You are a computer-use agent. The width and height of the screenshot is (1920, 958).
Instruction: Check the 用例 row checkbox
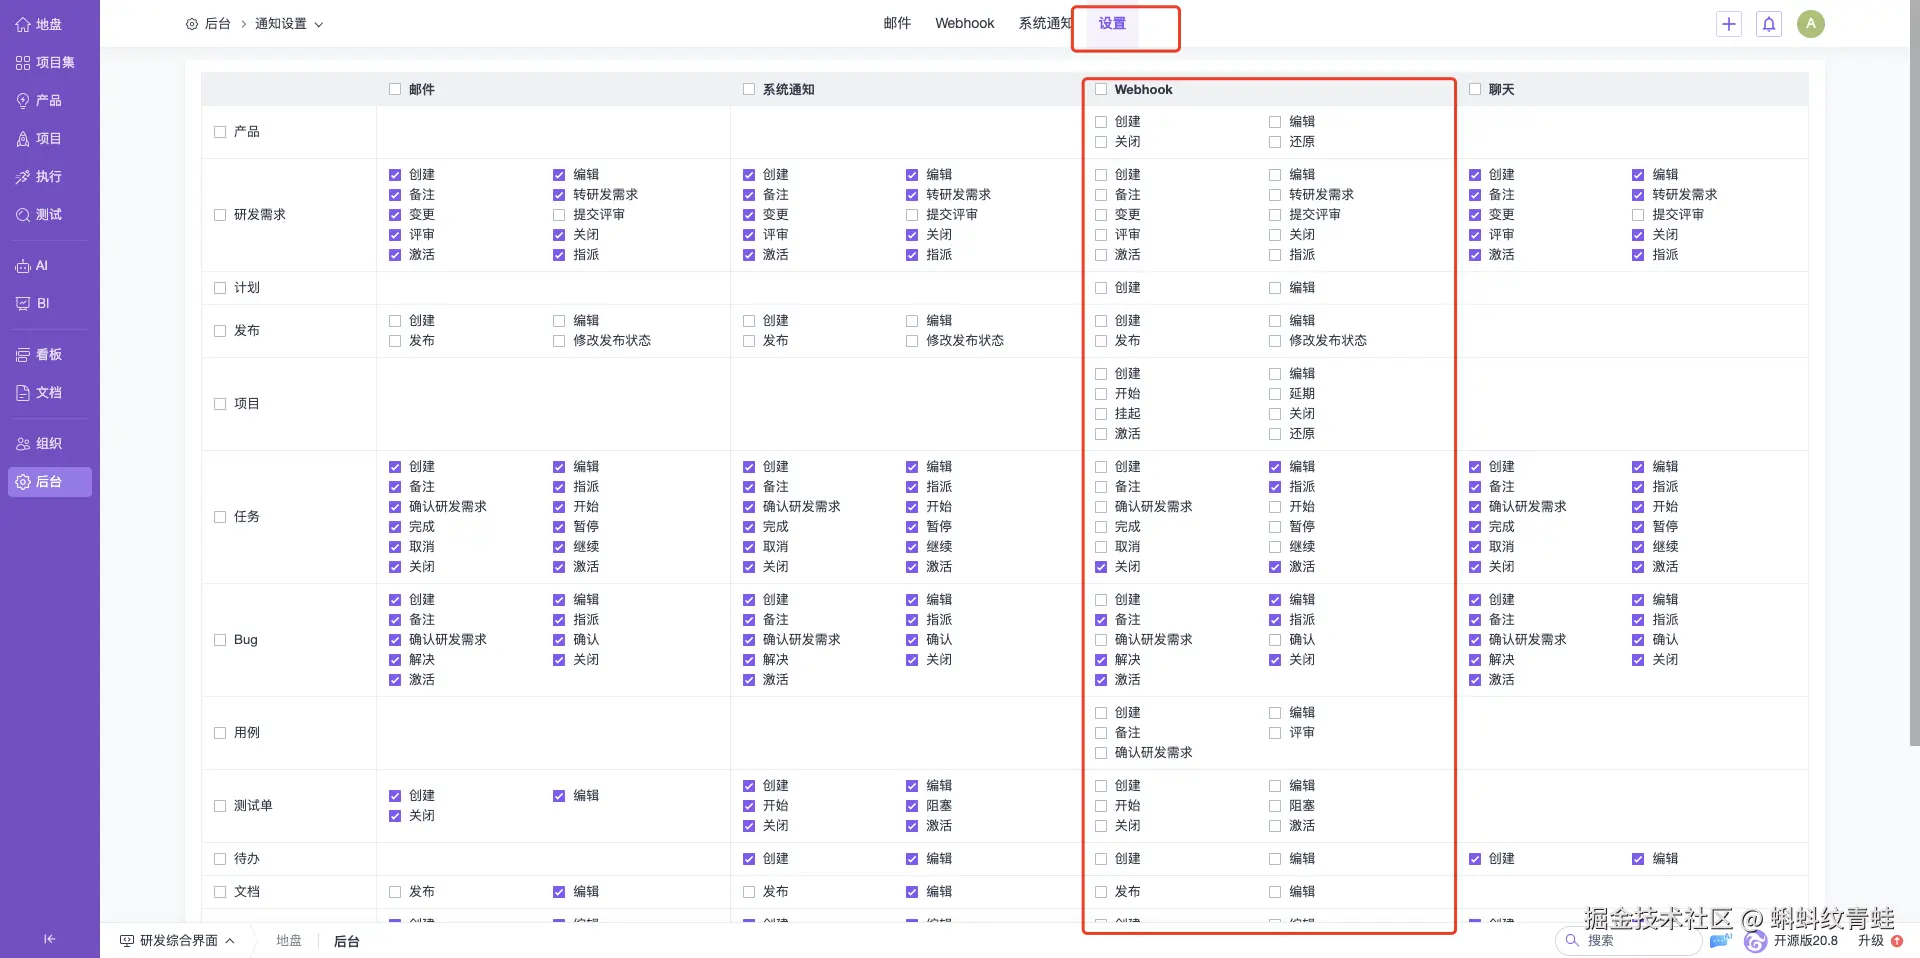coord(220,733)
